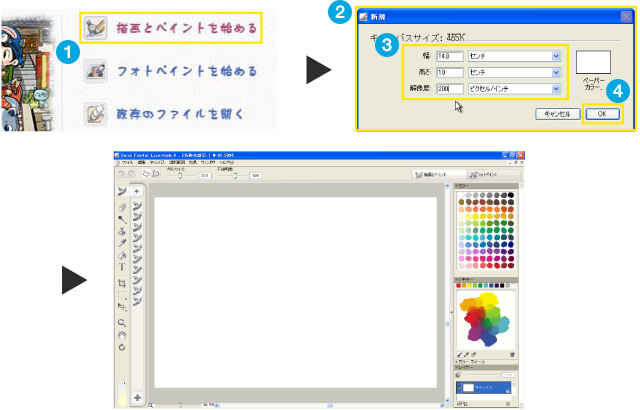Open the 編集 menu in Painter

point(142,162)
